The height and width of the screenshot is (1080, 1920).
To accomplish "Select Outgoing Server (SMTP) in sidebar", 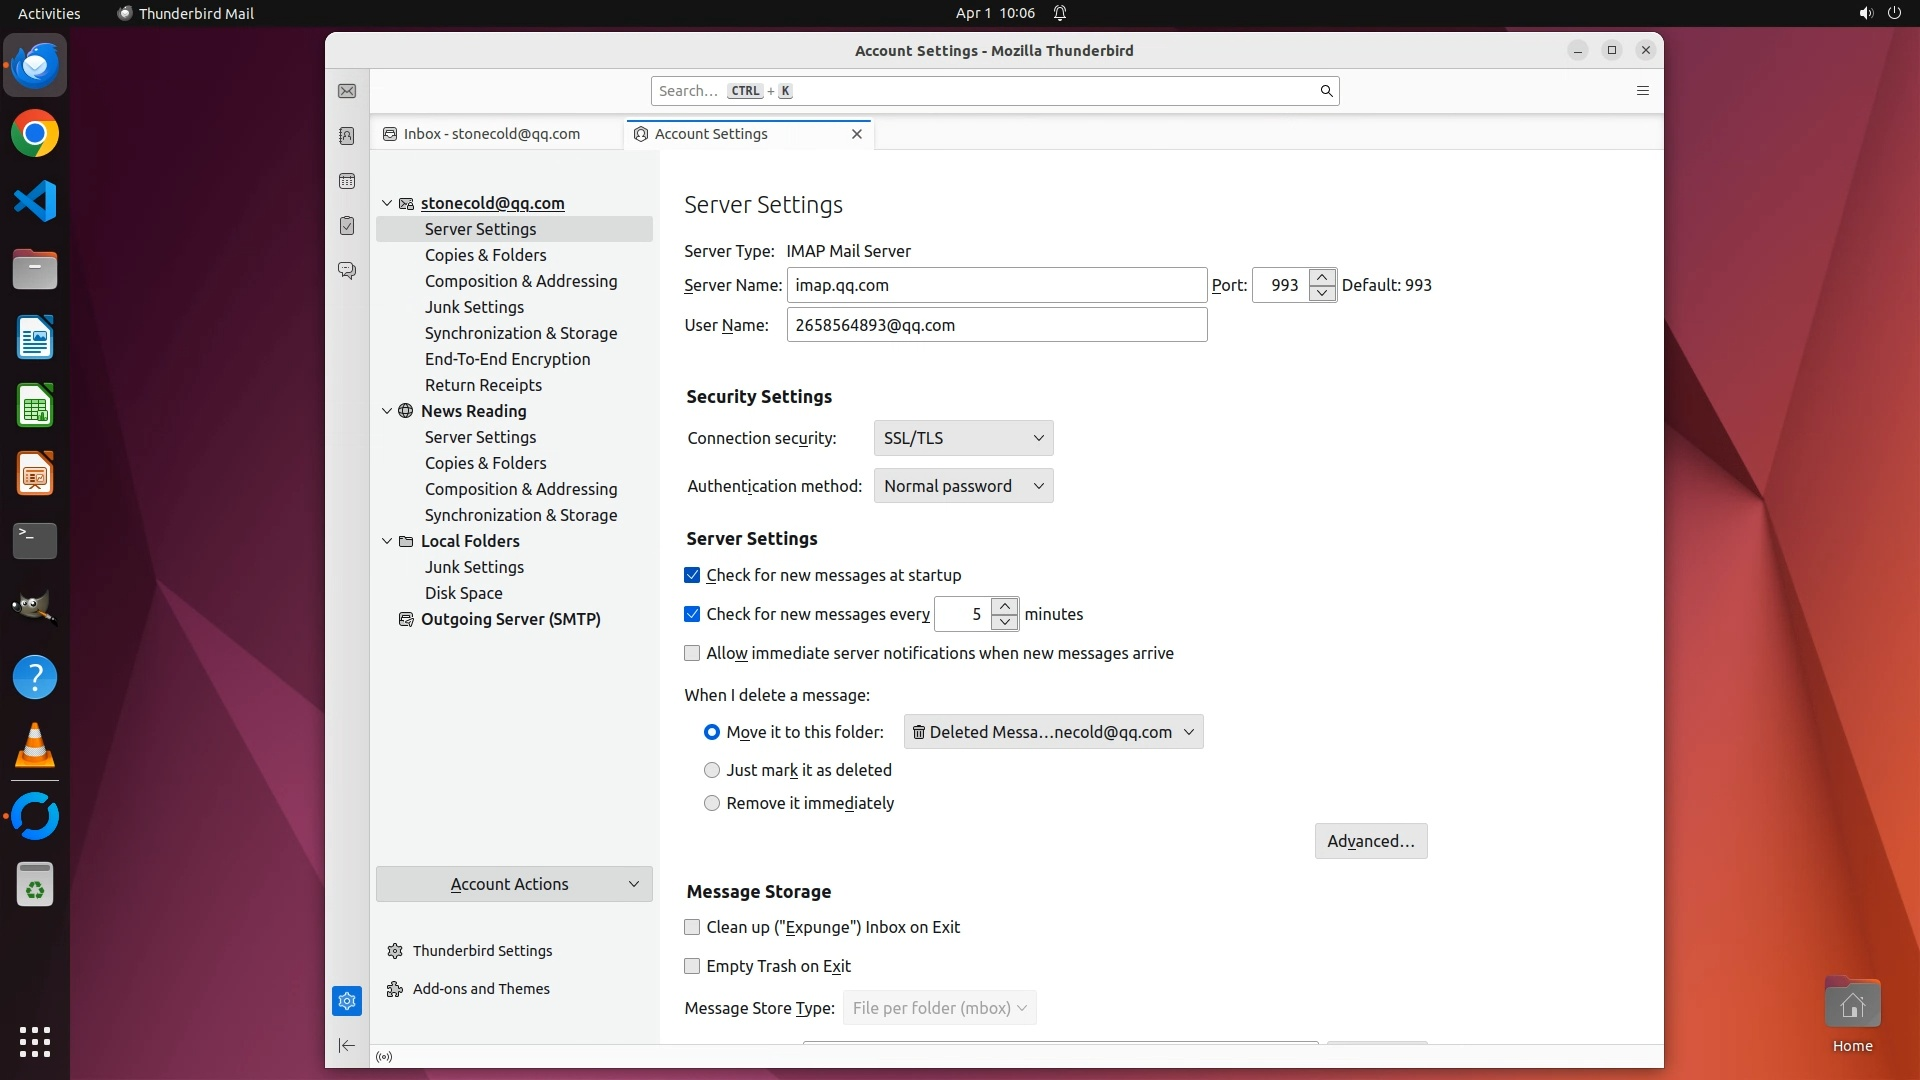I will point(510,619).
